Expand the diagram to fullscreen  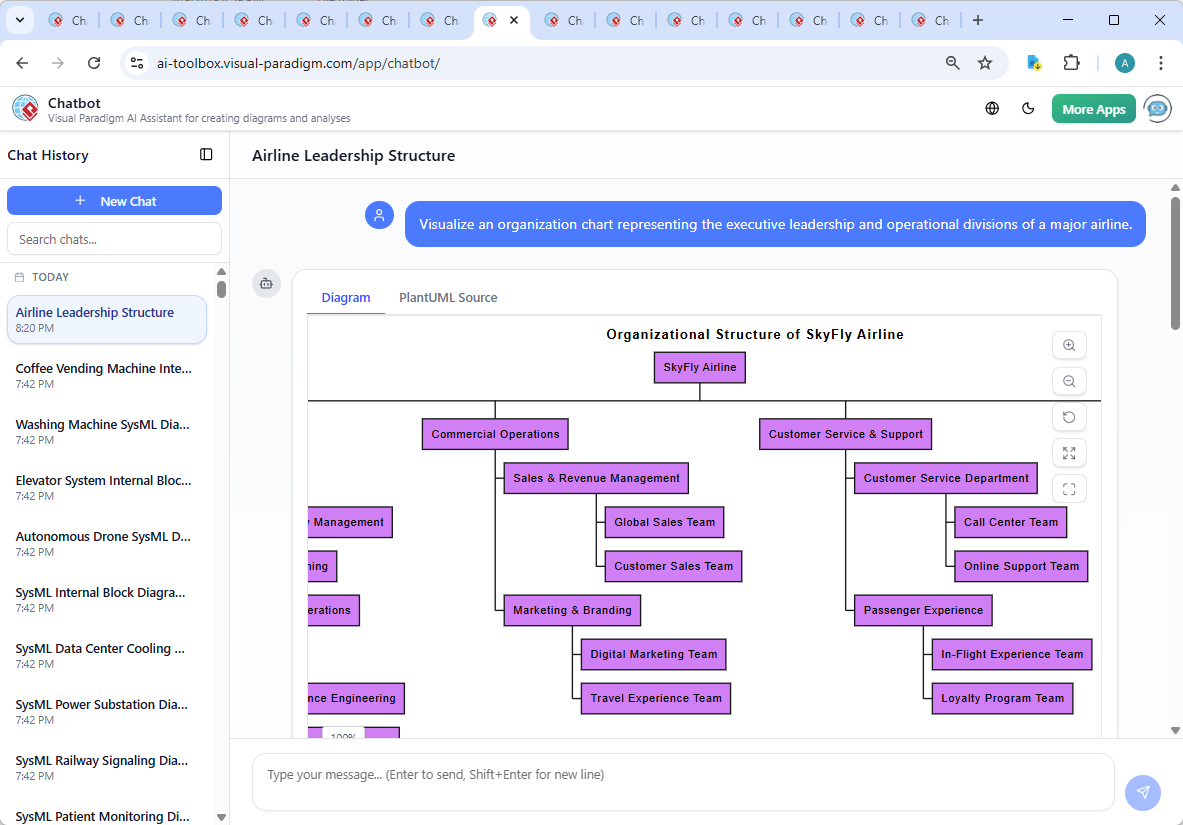click(1069, 453)
